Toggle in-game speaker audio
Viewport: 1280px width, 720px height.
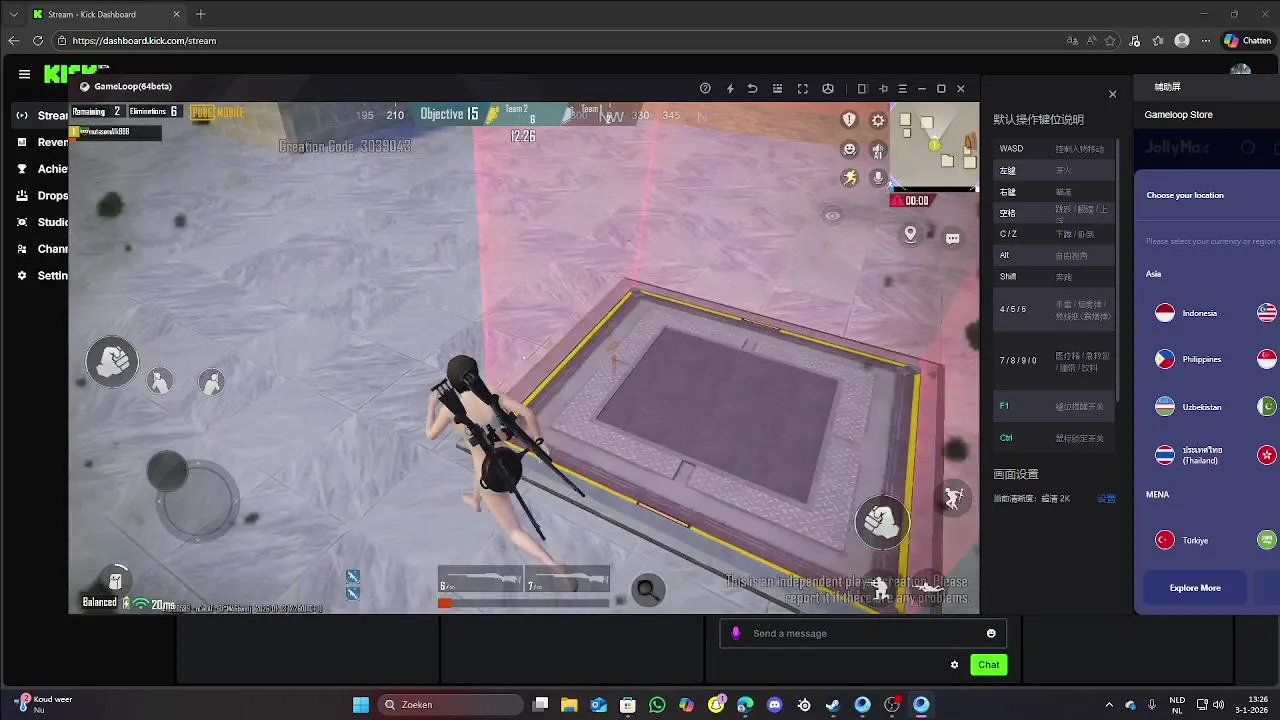tap(877, 150)
